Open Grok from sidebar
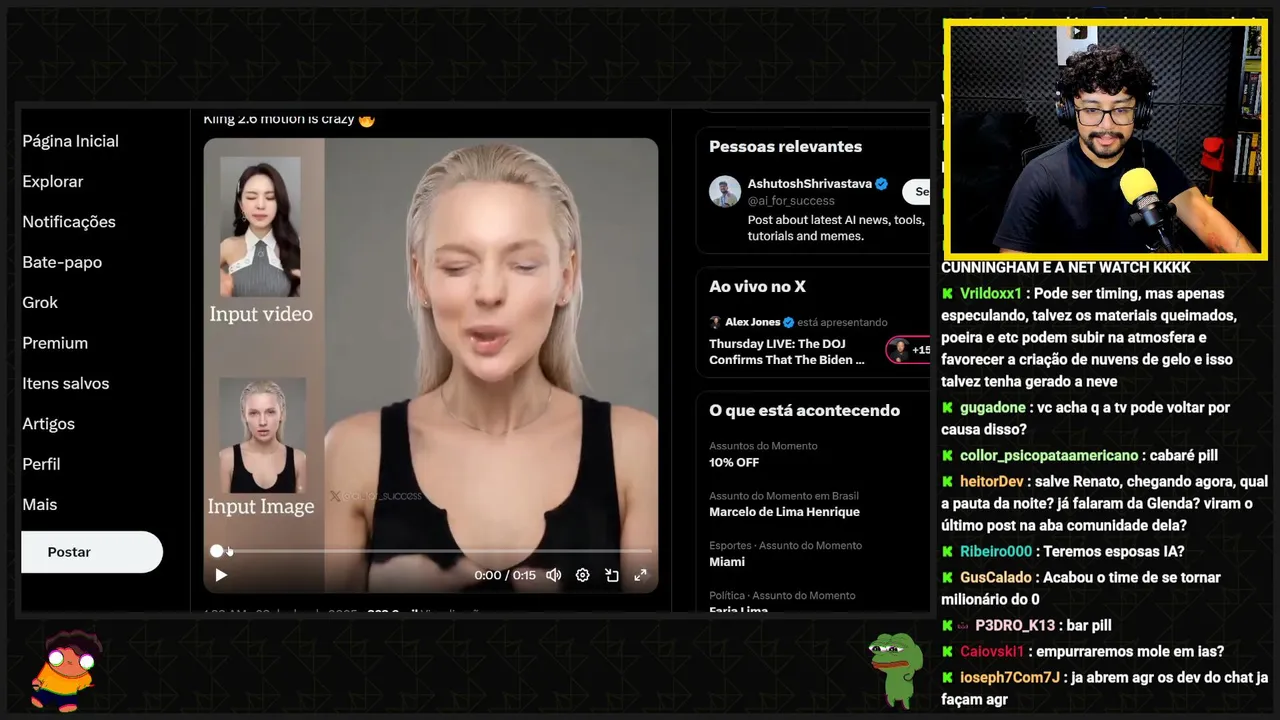Image resolution: width=1280 pixels, height=720 pixels. pos(40,302)
